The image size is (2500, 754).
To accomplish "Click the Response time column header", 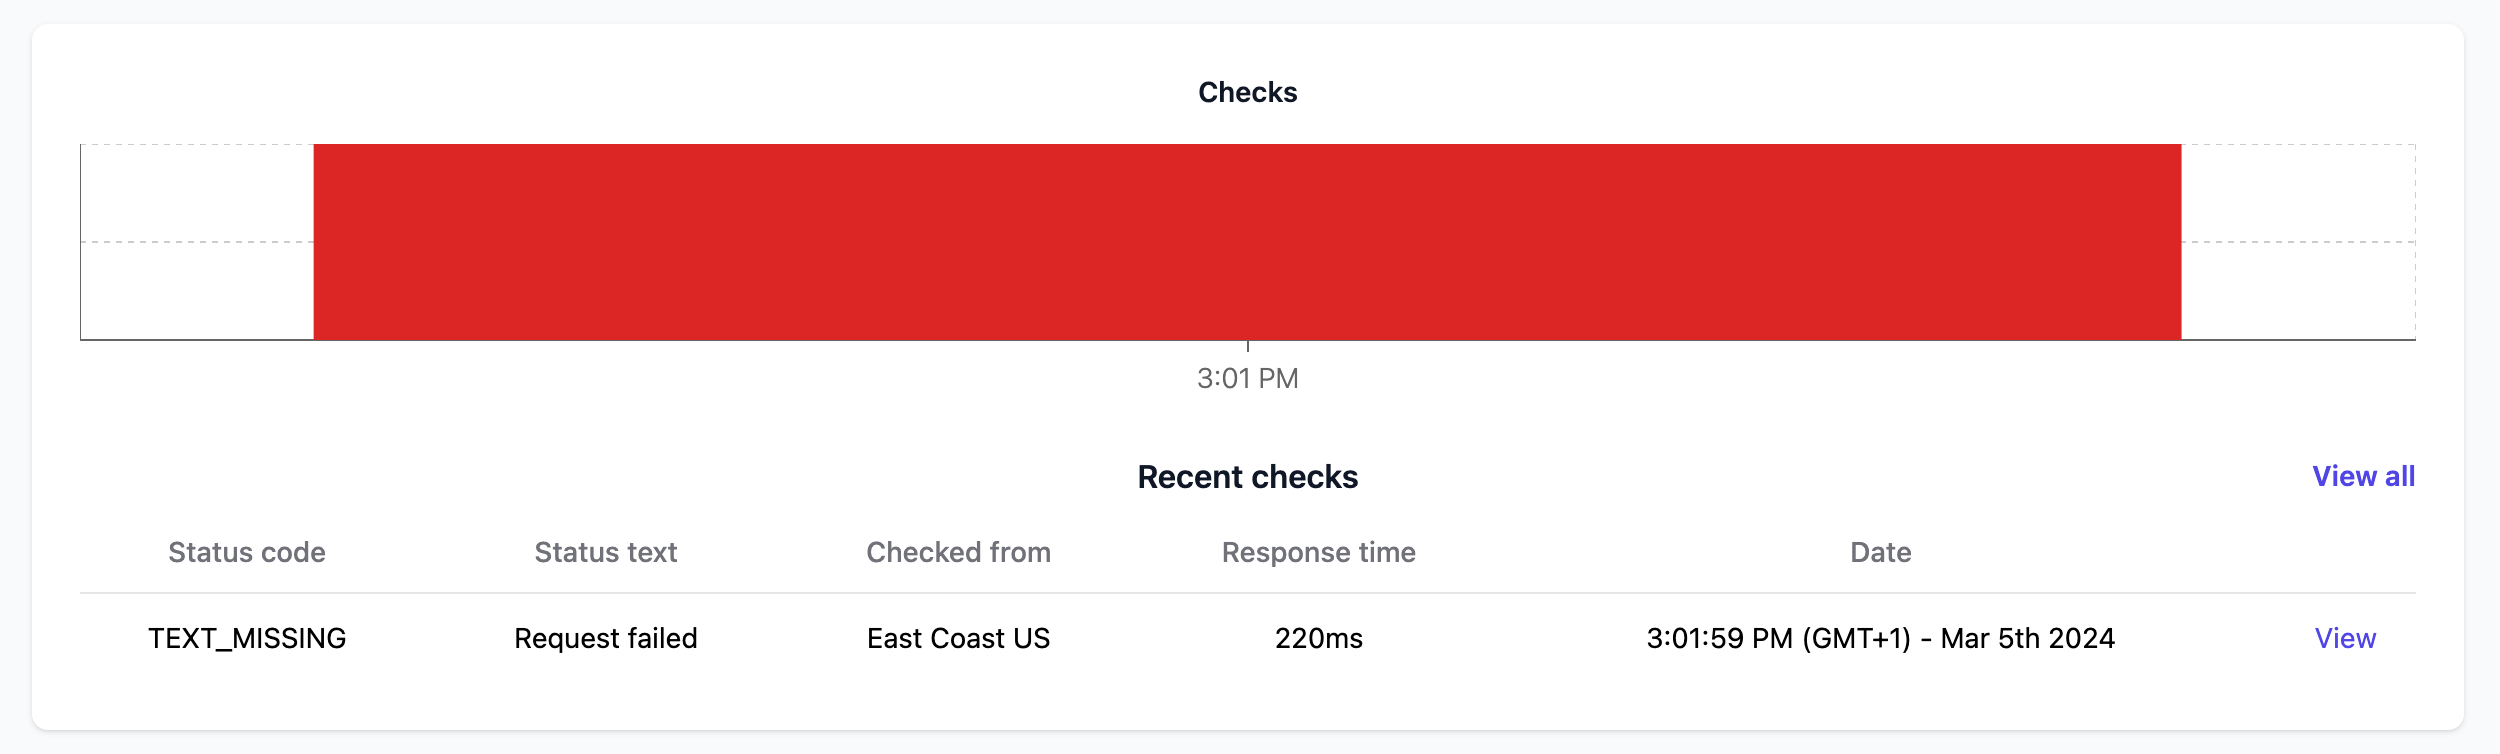I will [x=1318, y=552].
